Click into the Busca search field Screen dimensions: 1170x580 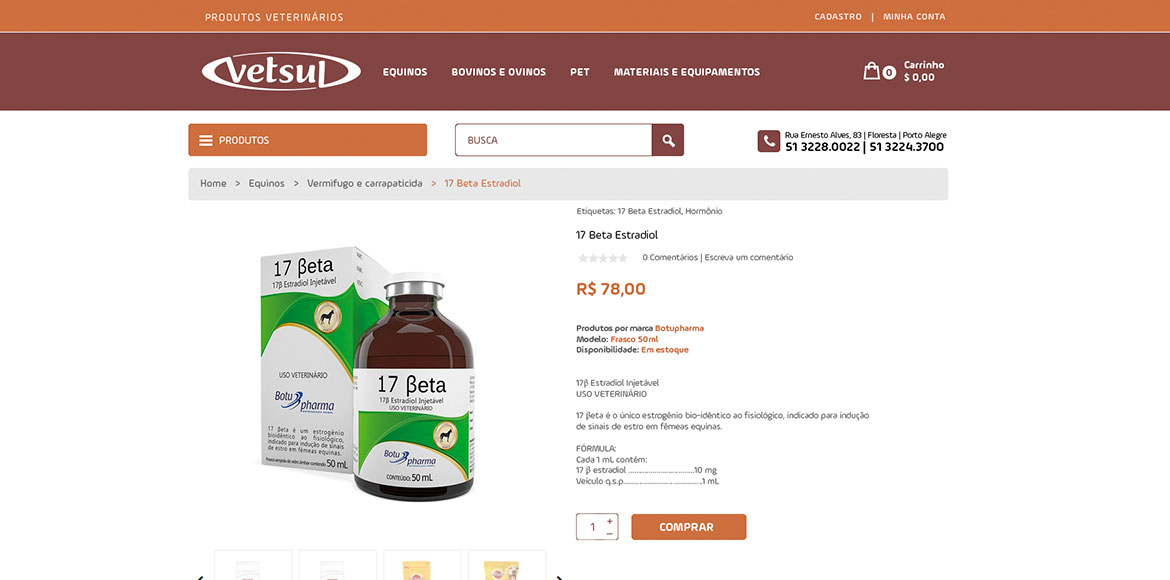[x=554, y=140]
